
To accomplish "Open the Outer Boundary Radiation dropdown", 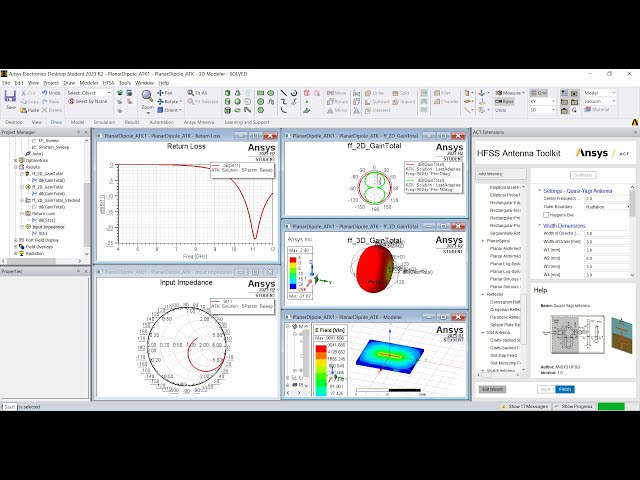I will (x=608, y=207).
